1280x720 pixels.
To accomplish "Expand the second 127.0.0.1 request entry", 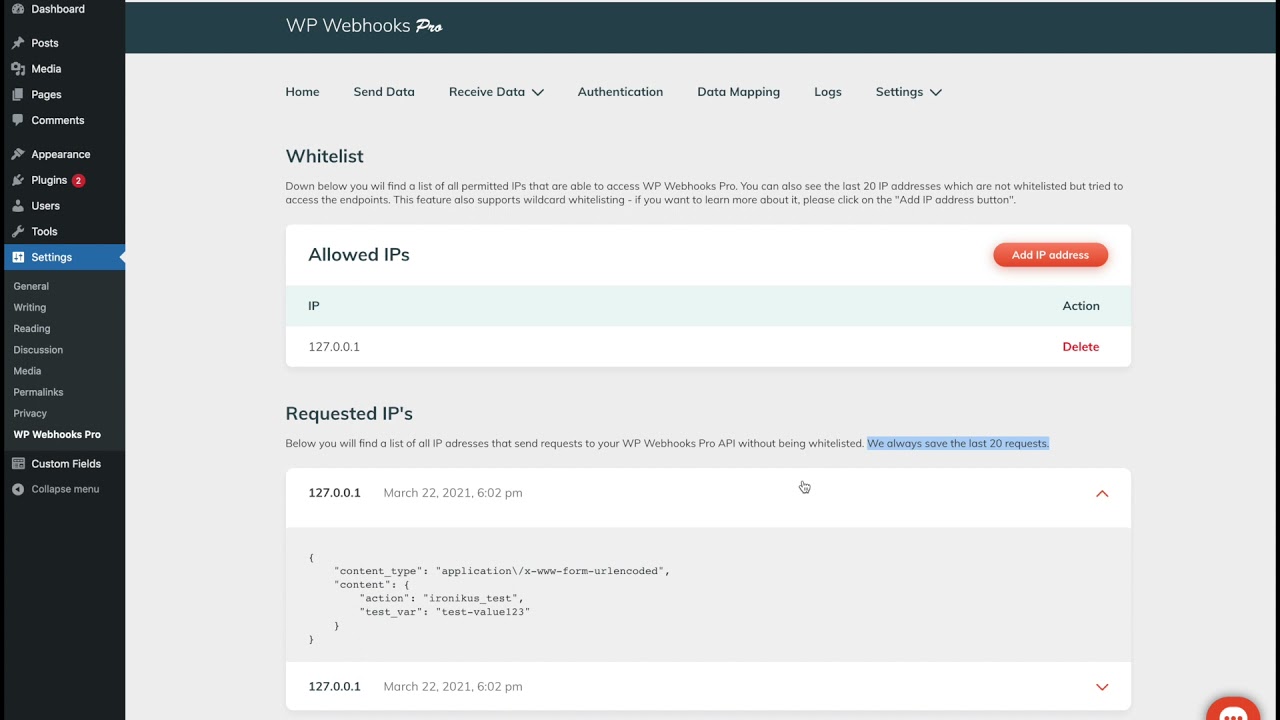I will click(1102, 687).
